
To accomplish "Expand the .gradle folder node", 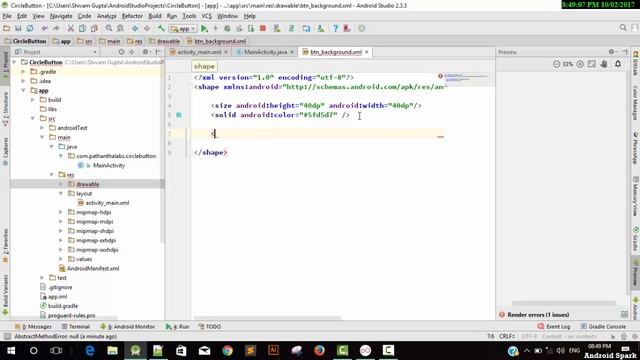I will point(24,71).
